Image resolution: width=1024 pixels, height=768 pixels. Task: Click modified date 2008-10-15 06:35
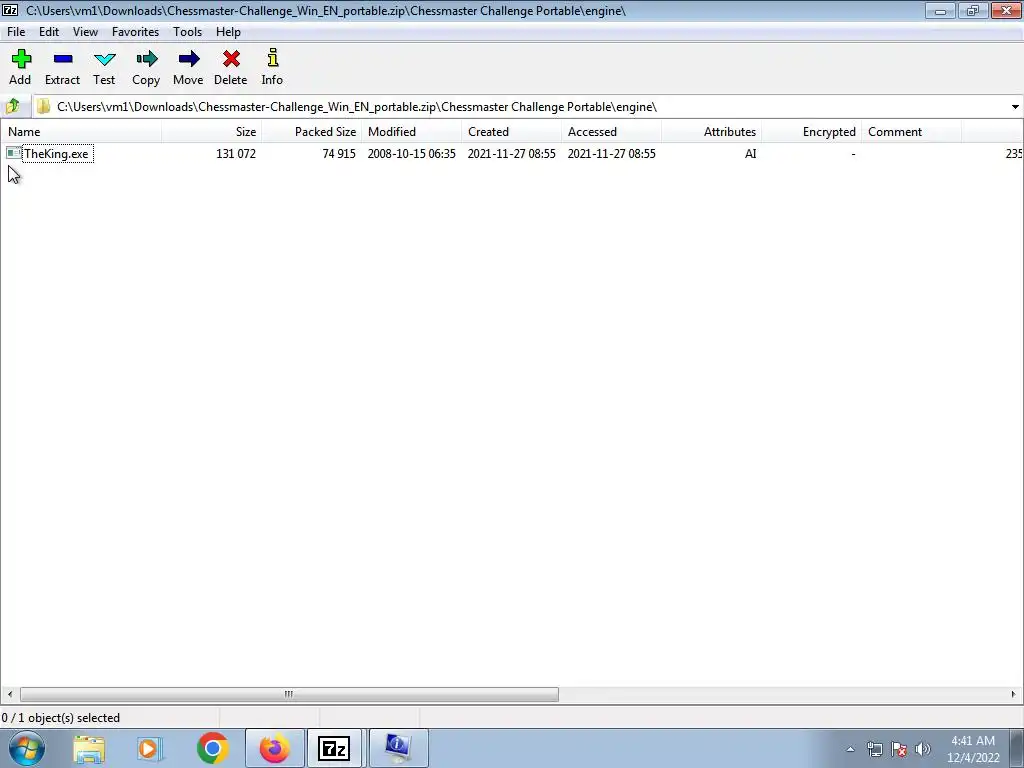411,153
